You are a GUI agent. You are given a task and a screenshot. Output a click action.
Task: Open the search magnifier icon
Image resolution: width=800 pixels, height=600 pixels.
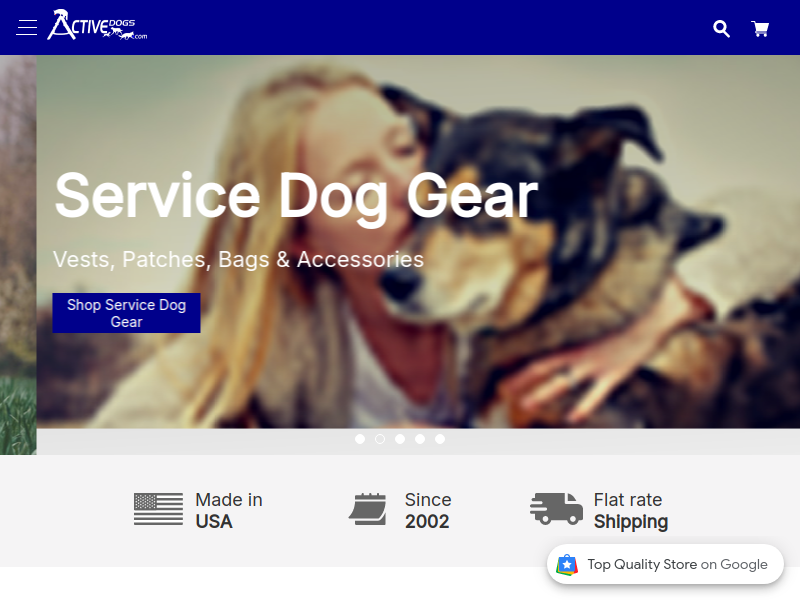click(721, 29)
